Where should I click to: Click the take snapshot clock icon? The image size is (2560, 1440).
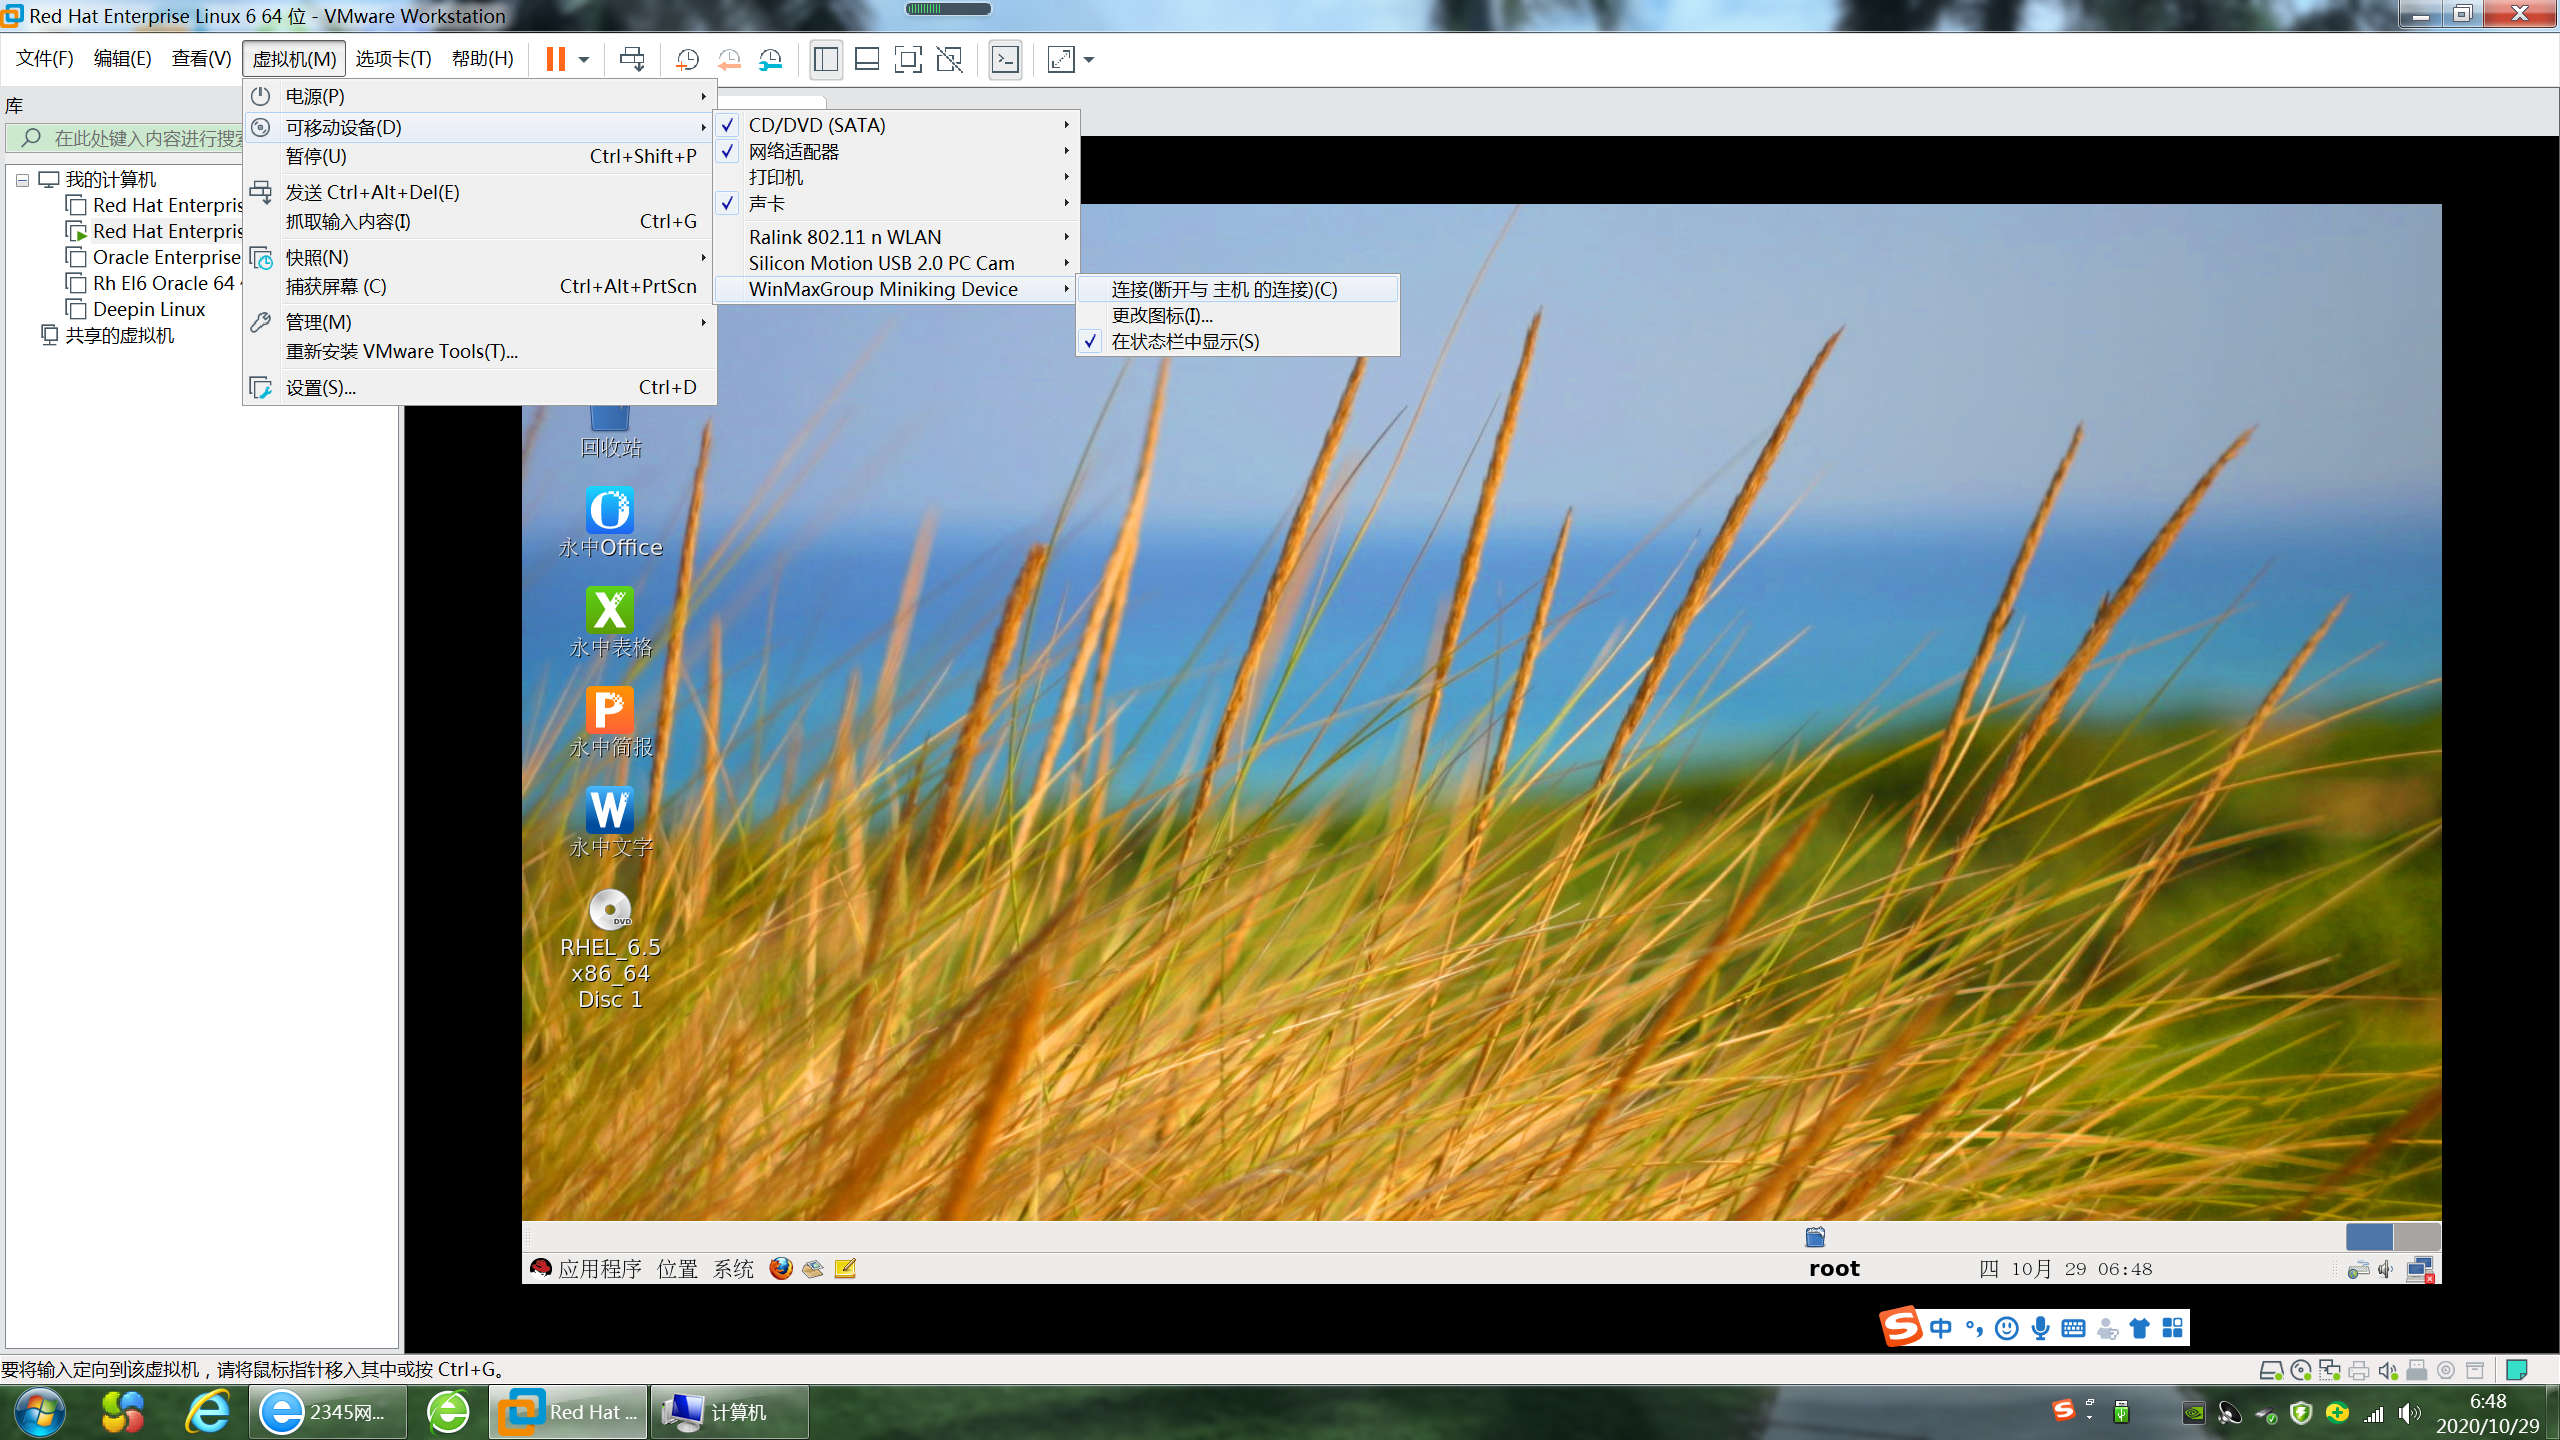point(687,59)
